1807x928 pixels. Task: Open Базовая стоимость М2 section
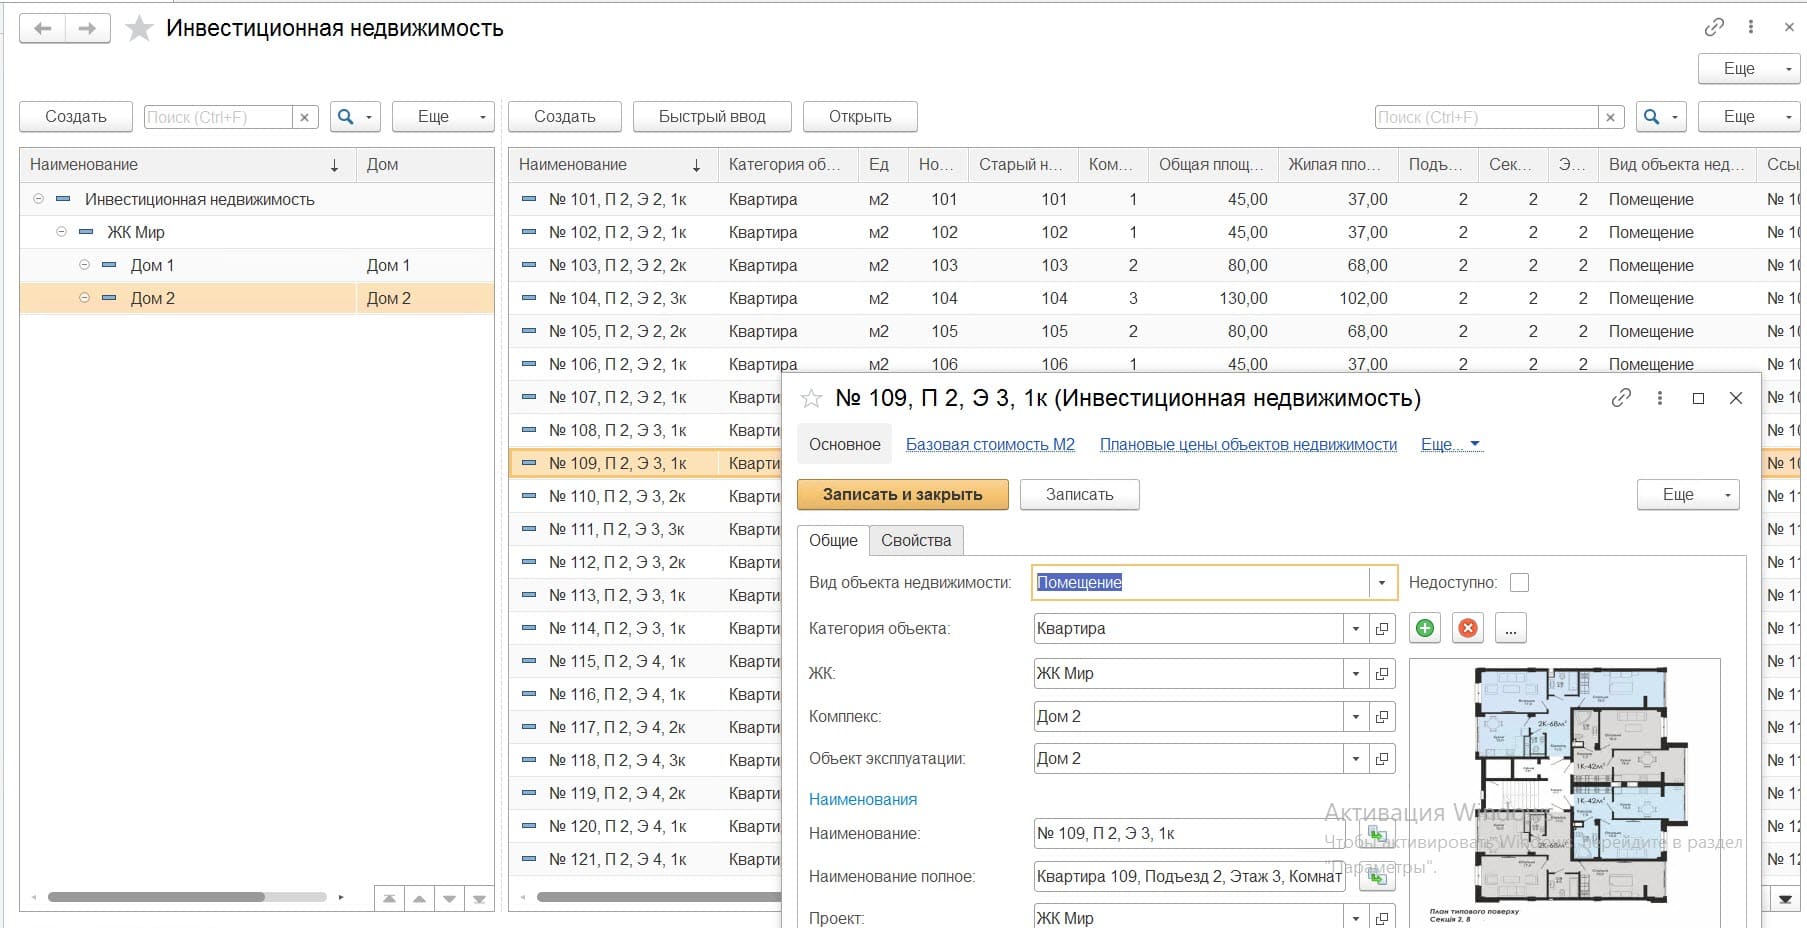click(989, 445)
